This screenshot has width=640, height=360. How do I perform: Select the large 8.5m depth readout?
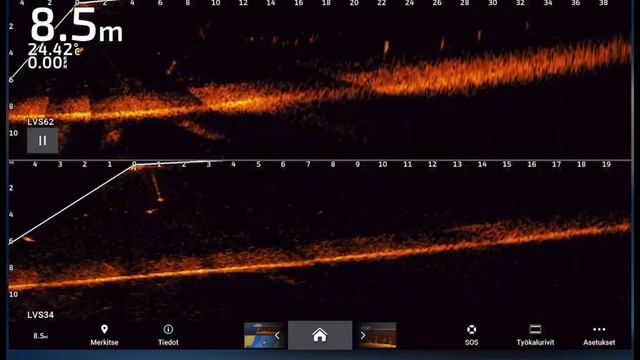coord(76,26)
